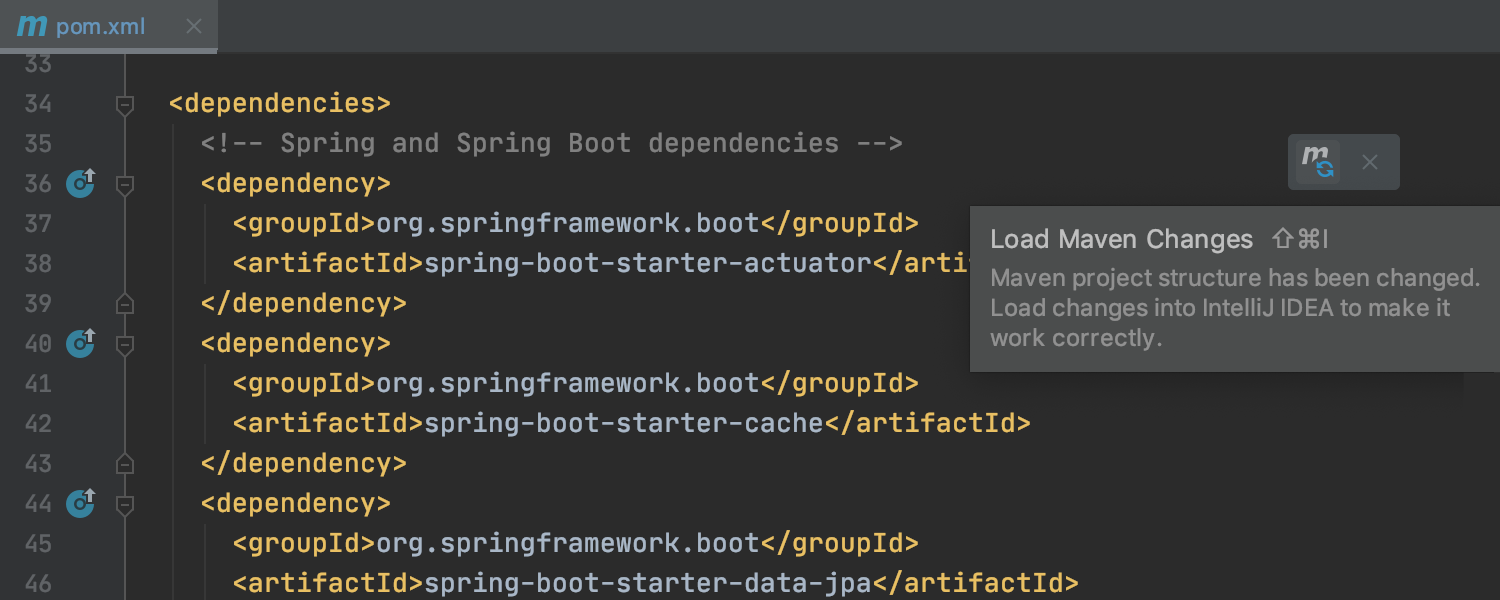Collapse the dependency fold marker at line 40
Screen dimensions: 1500x600
pos(125,344)
